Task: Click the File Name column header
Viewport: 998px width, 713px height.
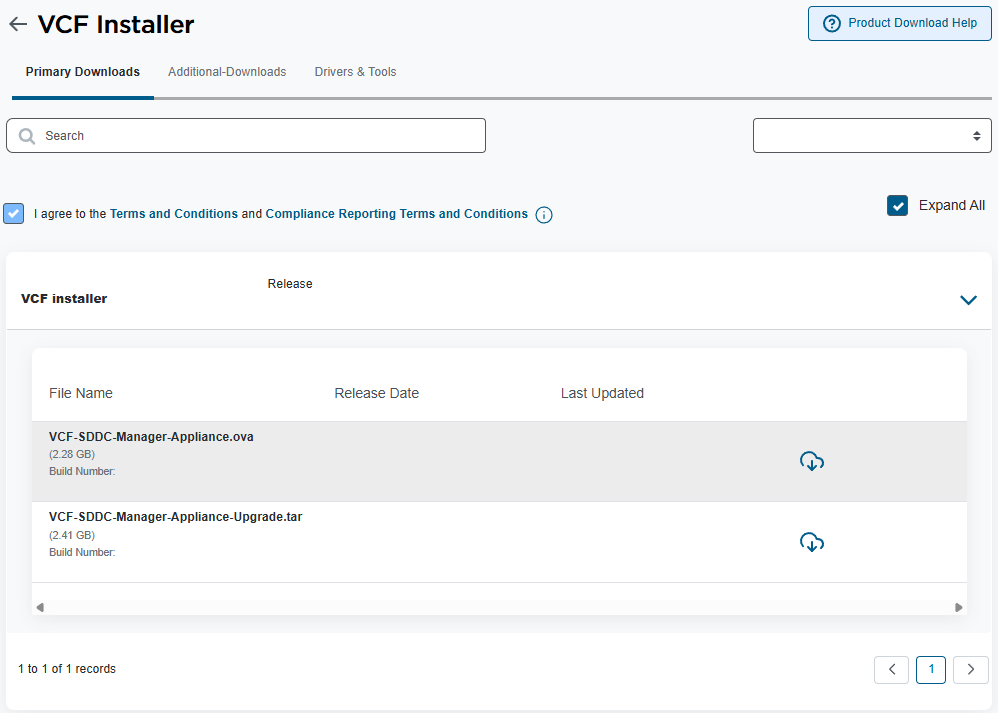Action: [x=81, y=393]
